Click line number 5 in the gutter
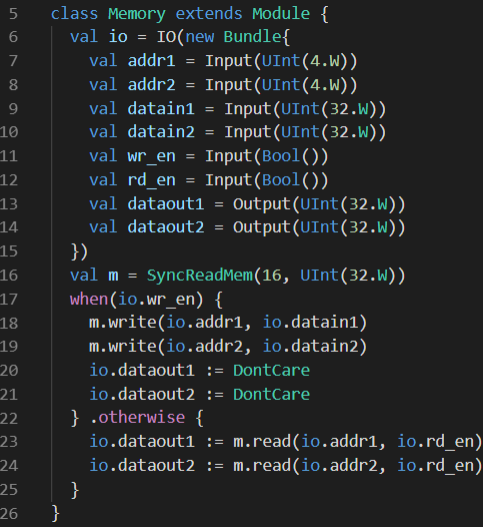The image size is (483, 527). coord(13,14)
